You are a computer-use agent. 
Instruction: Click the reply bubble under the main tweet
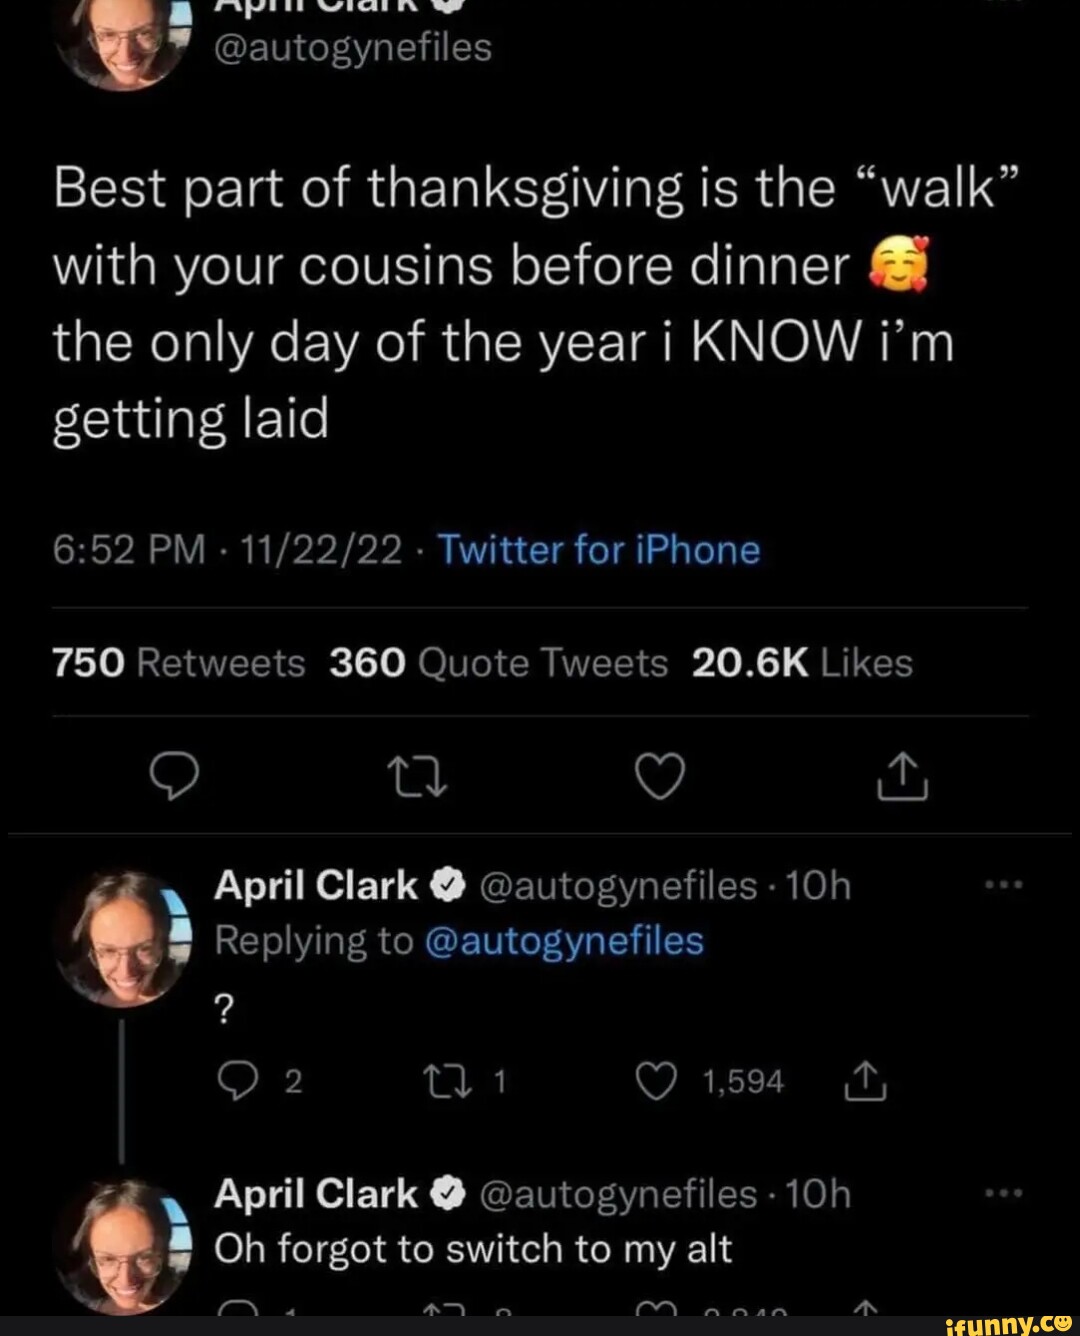[x=174, y=777]
